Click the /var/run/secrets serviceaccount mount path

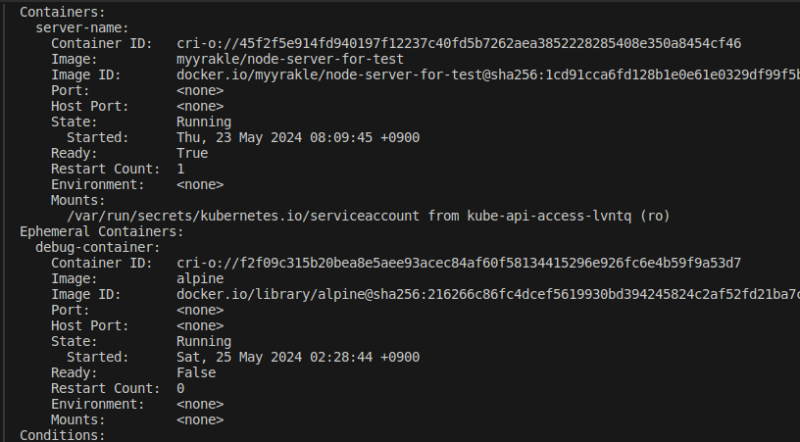coord(245,215)
